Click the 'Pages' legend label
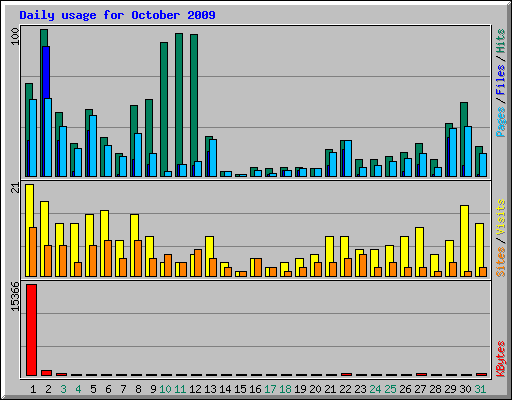The width and height of the screenshot is (512, 400). [500, 122]
